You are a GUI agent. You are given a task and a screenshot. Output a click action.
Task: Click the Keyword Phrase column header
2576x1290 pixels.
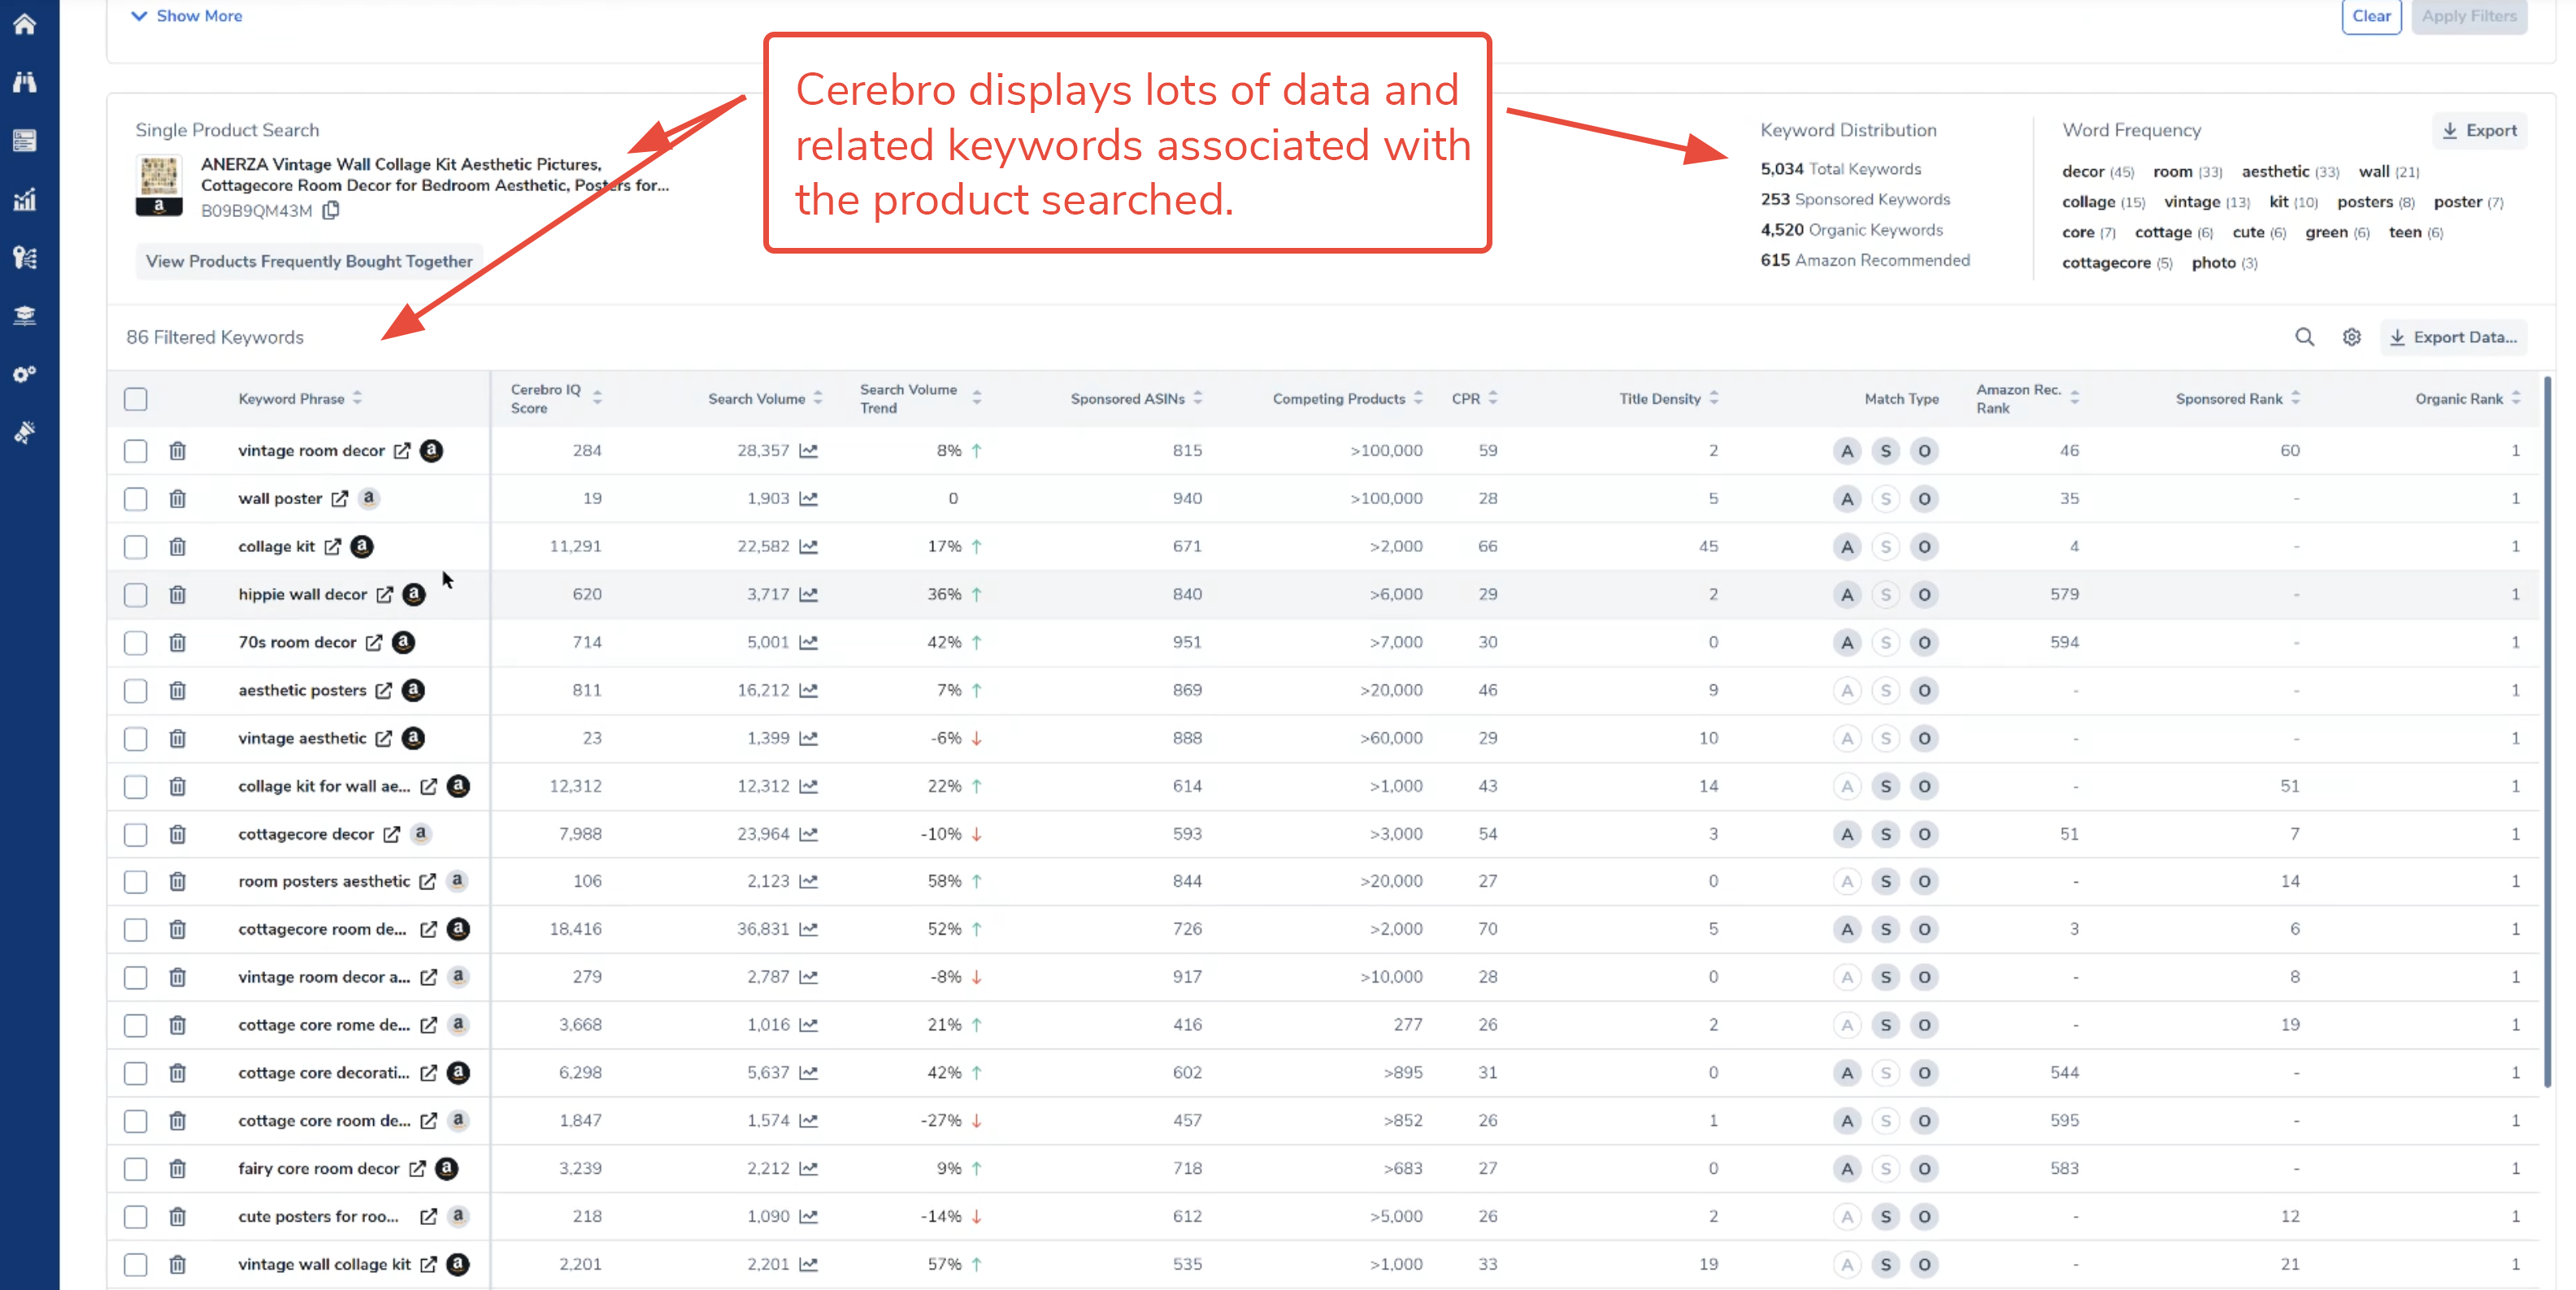(291, 398)
